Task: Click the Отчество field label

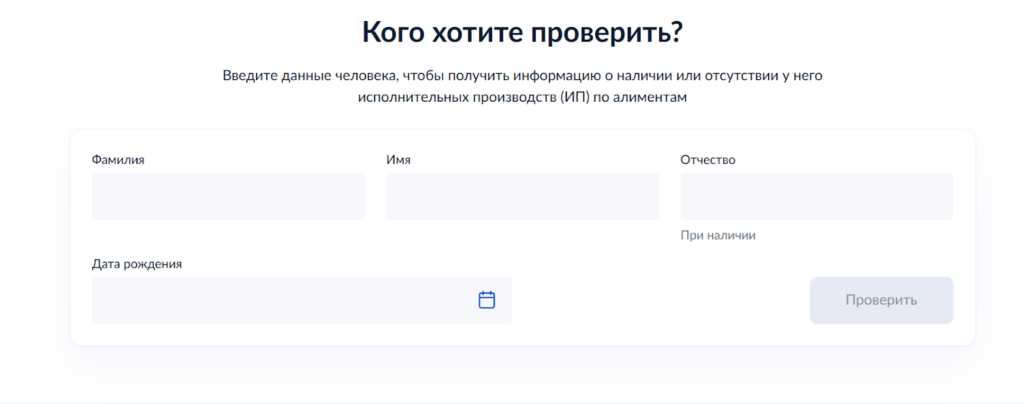Action: pyautogui.click(x=708, y=159)
